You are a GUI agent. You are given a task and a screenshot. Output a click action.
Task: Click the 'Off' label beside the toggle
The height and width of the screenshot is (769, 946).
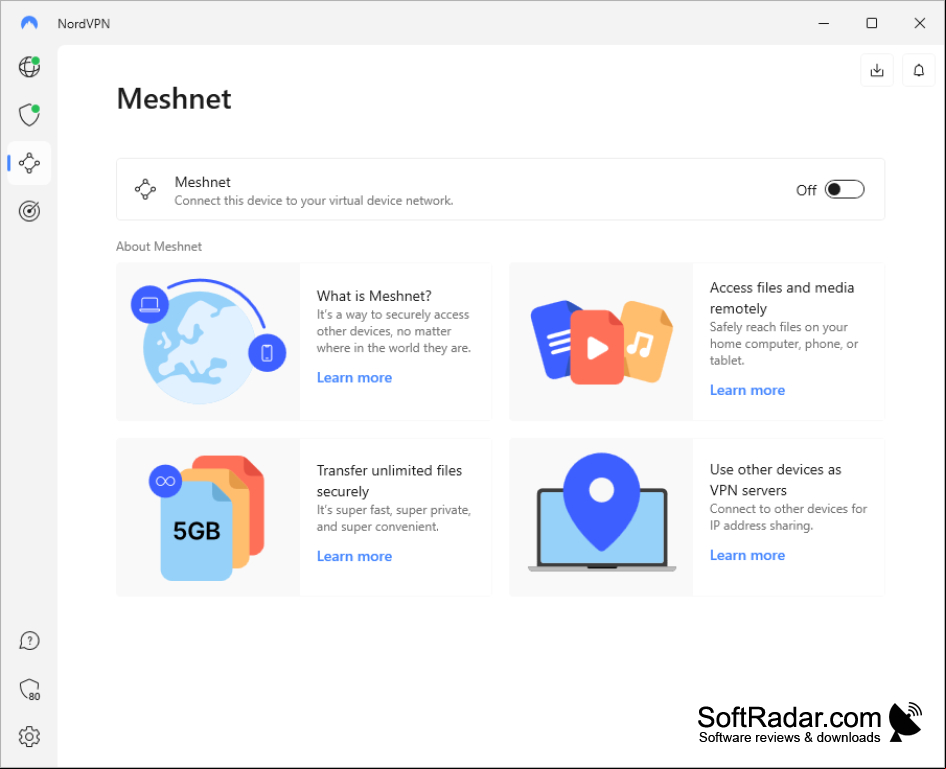(806, 190)
